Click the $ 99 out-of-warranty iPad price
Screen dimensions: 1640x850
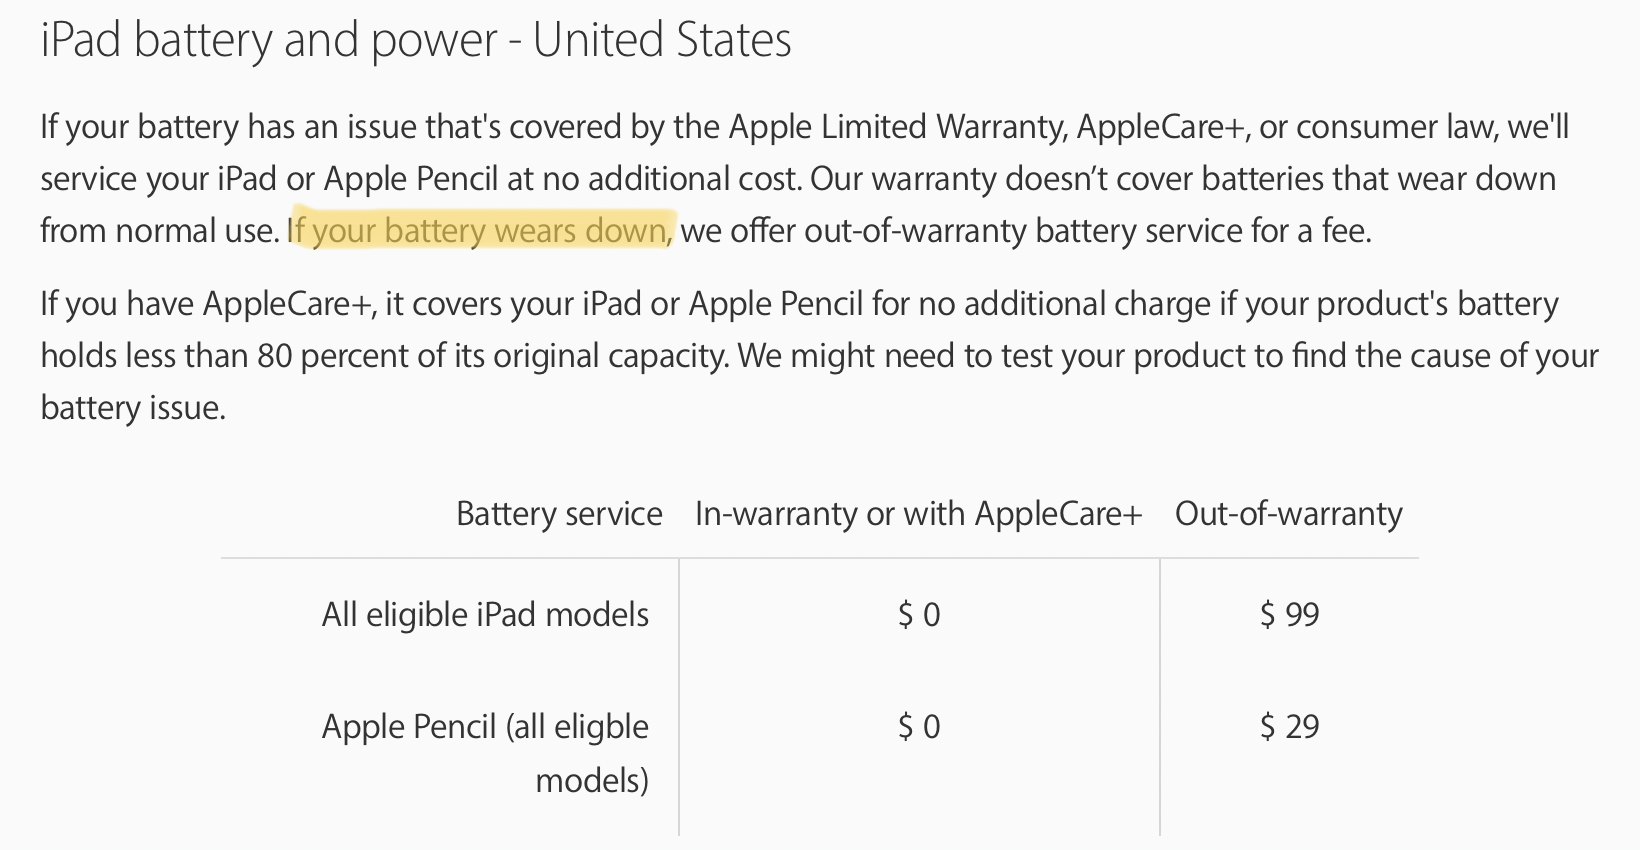point(1290,614)
